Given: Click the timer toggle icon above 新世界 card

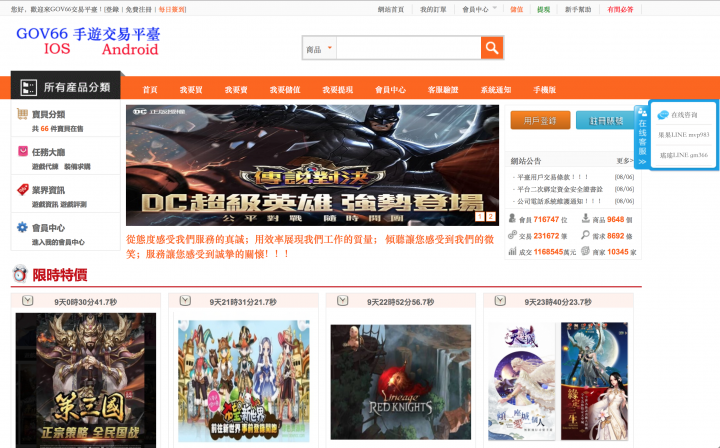Looking at the screenshot, I should [x=185, y=301].
